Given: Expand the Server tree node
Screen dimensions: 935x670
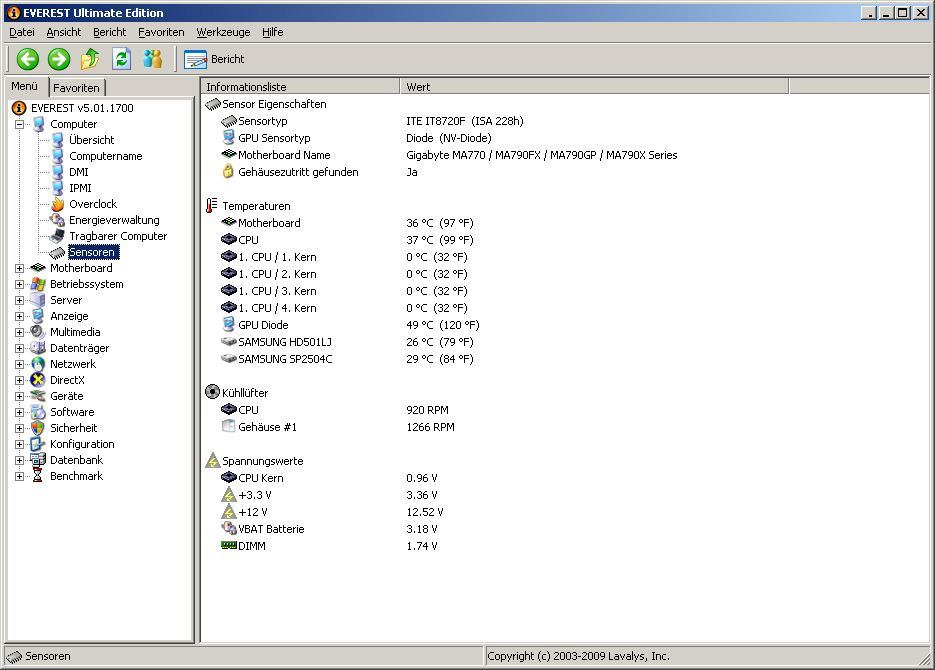Looking at the screenshot, I should (x=20, y=301).
